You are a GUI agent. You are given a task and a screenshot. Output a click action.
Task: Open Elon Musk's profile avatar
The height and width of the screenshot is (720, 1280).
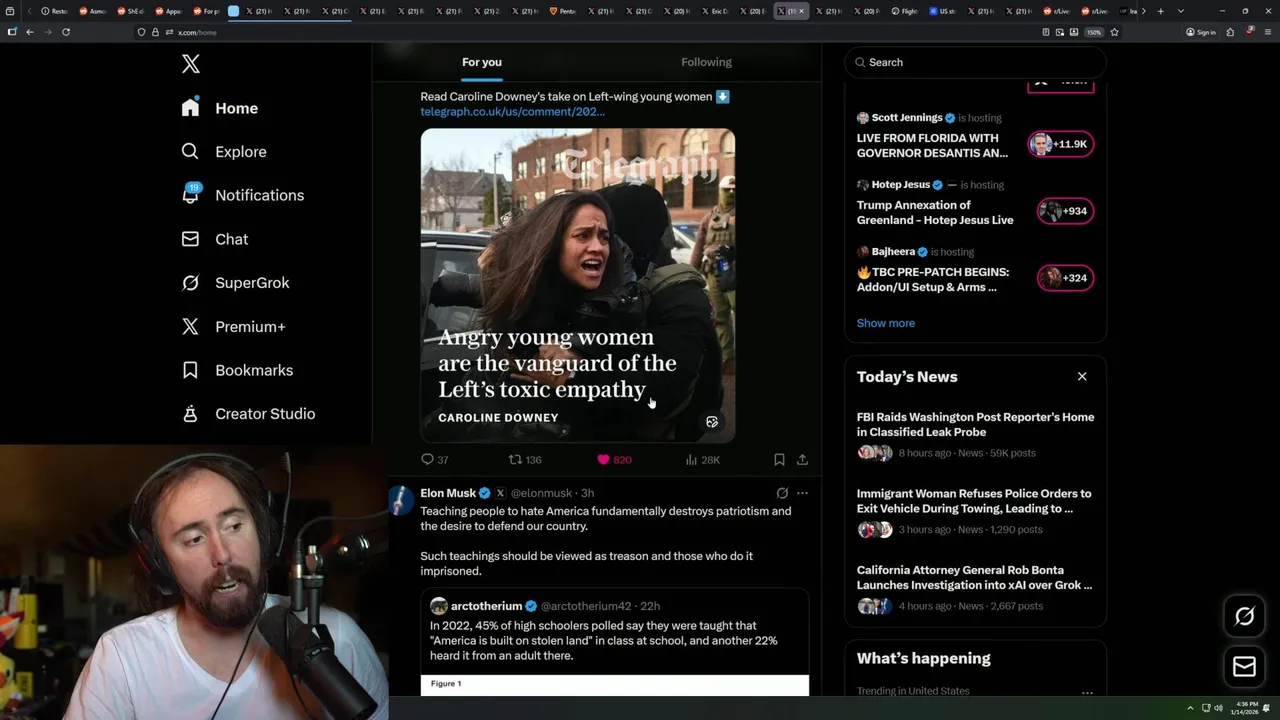coord(401,500)
